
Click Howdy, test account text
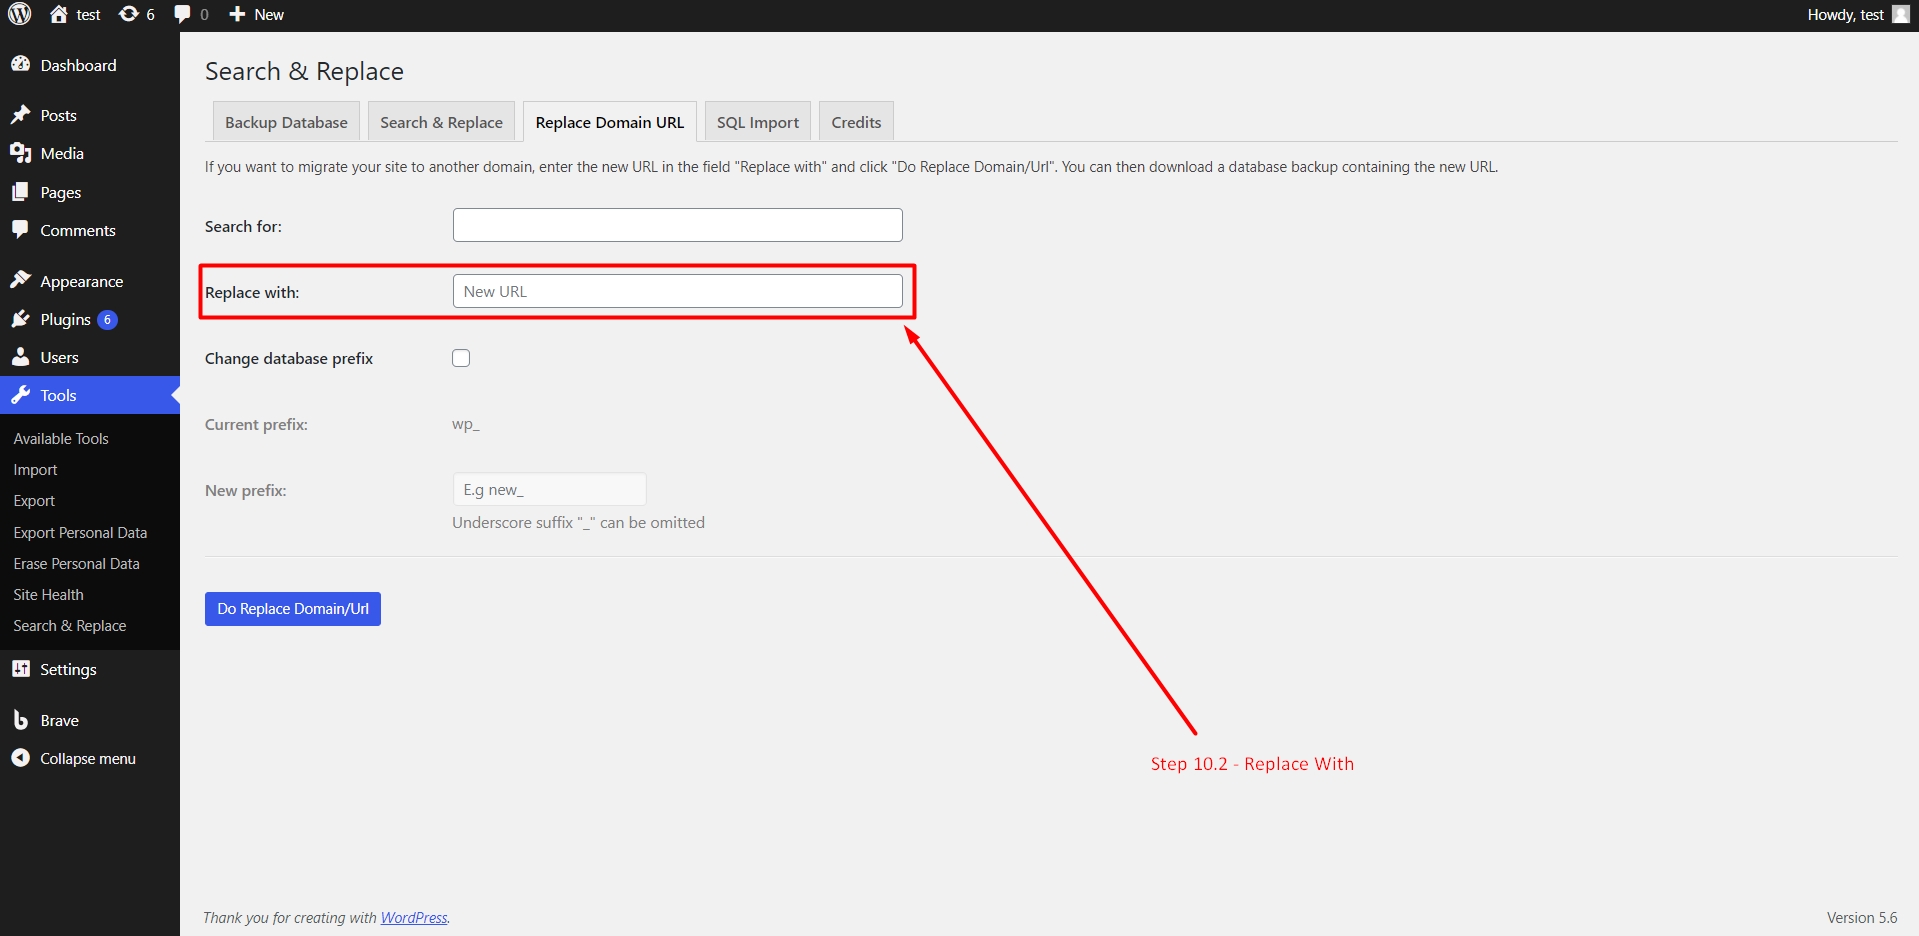(x=1845, y=14)
